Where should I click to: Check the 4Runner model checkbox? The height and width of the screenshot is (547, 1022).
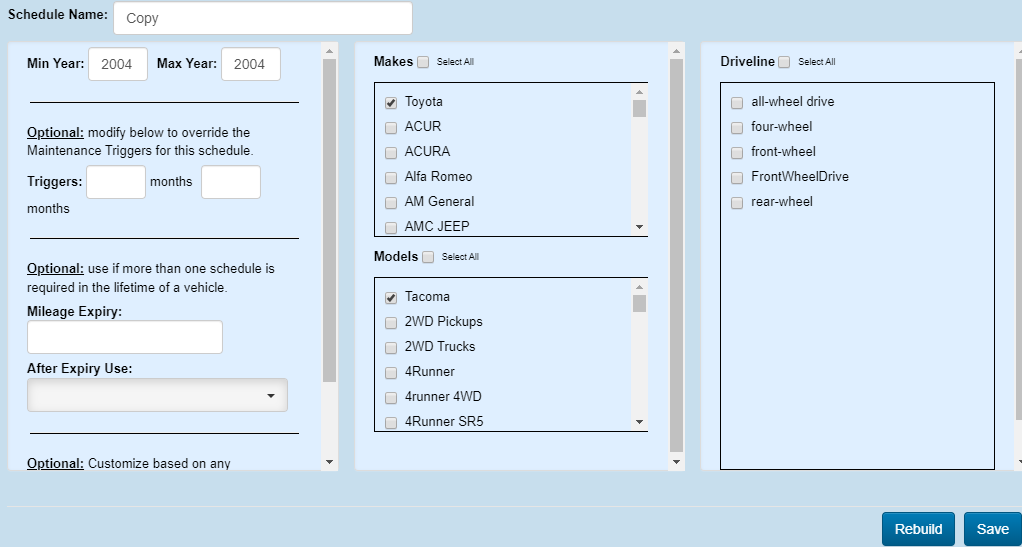(391, 372)
